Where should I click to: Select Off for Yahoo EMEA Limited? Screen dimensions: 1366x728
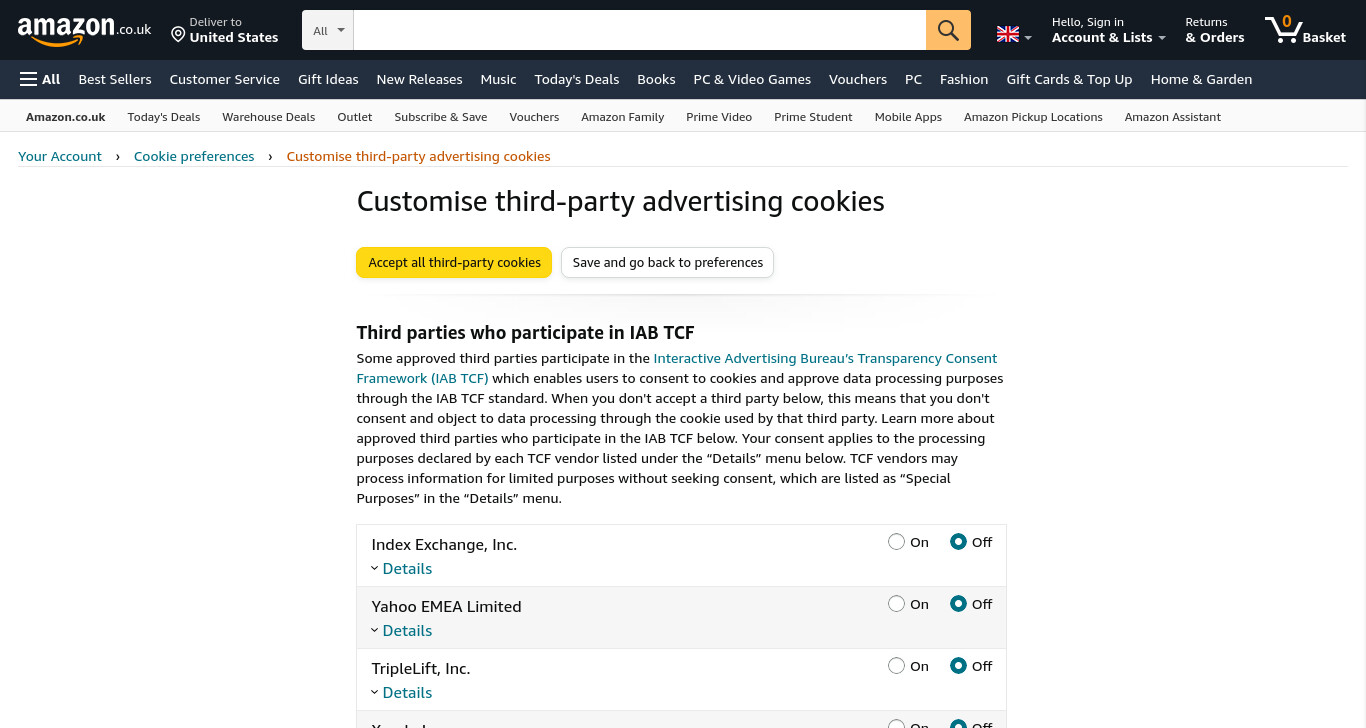(x=958, y=604)
